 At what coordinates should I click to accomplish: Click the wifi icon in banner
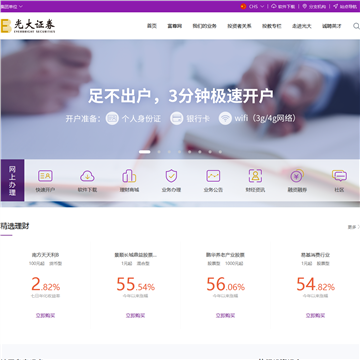coord(225,118)
